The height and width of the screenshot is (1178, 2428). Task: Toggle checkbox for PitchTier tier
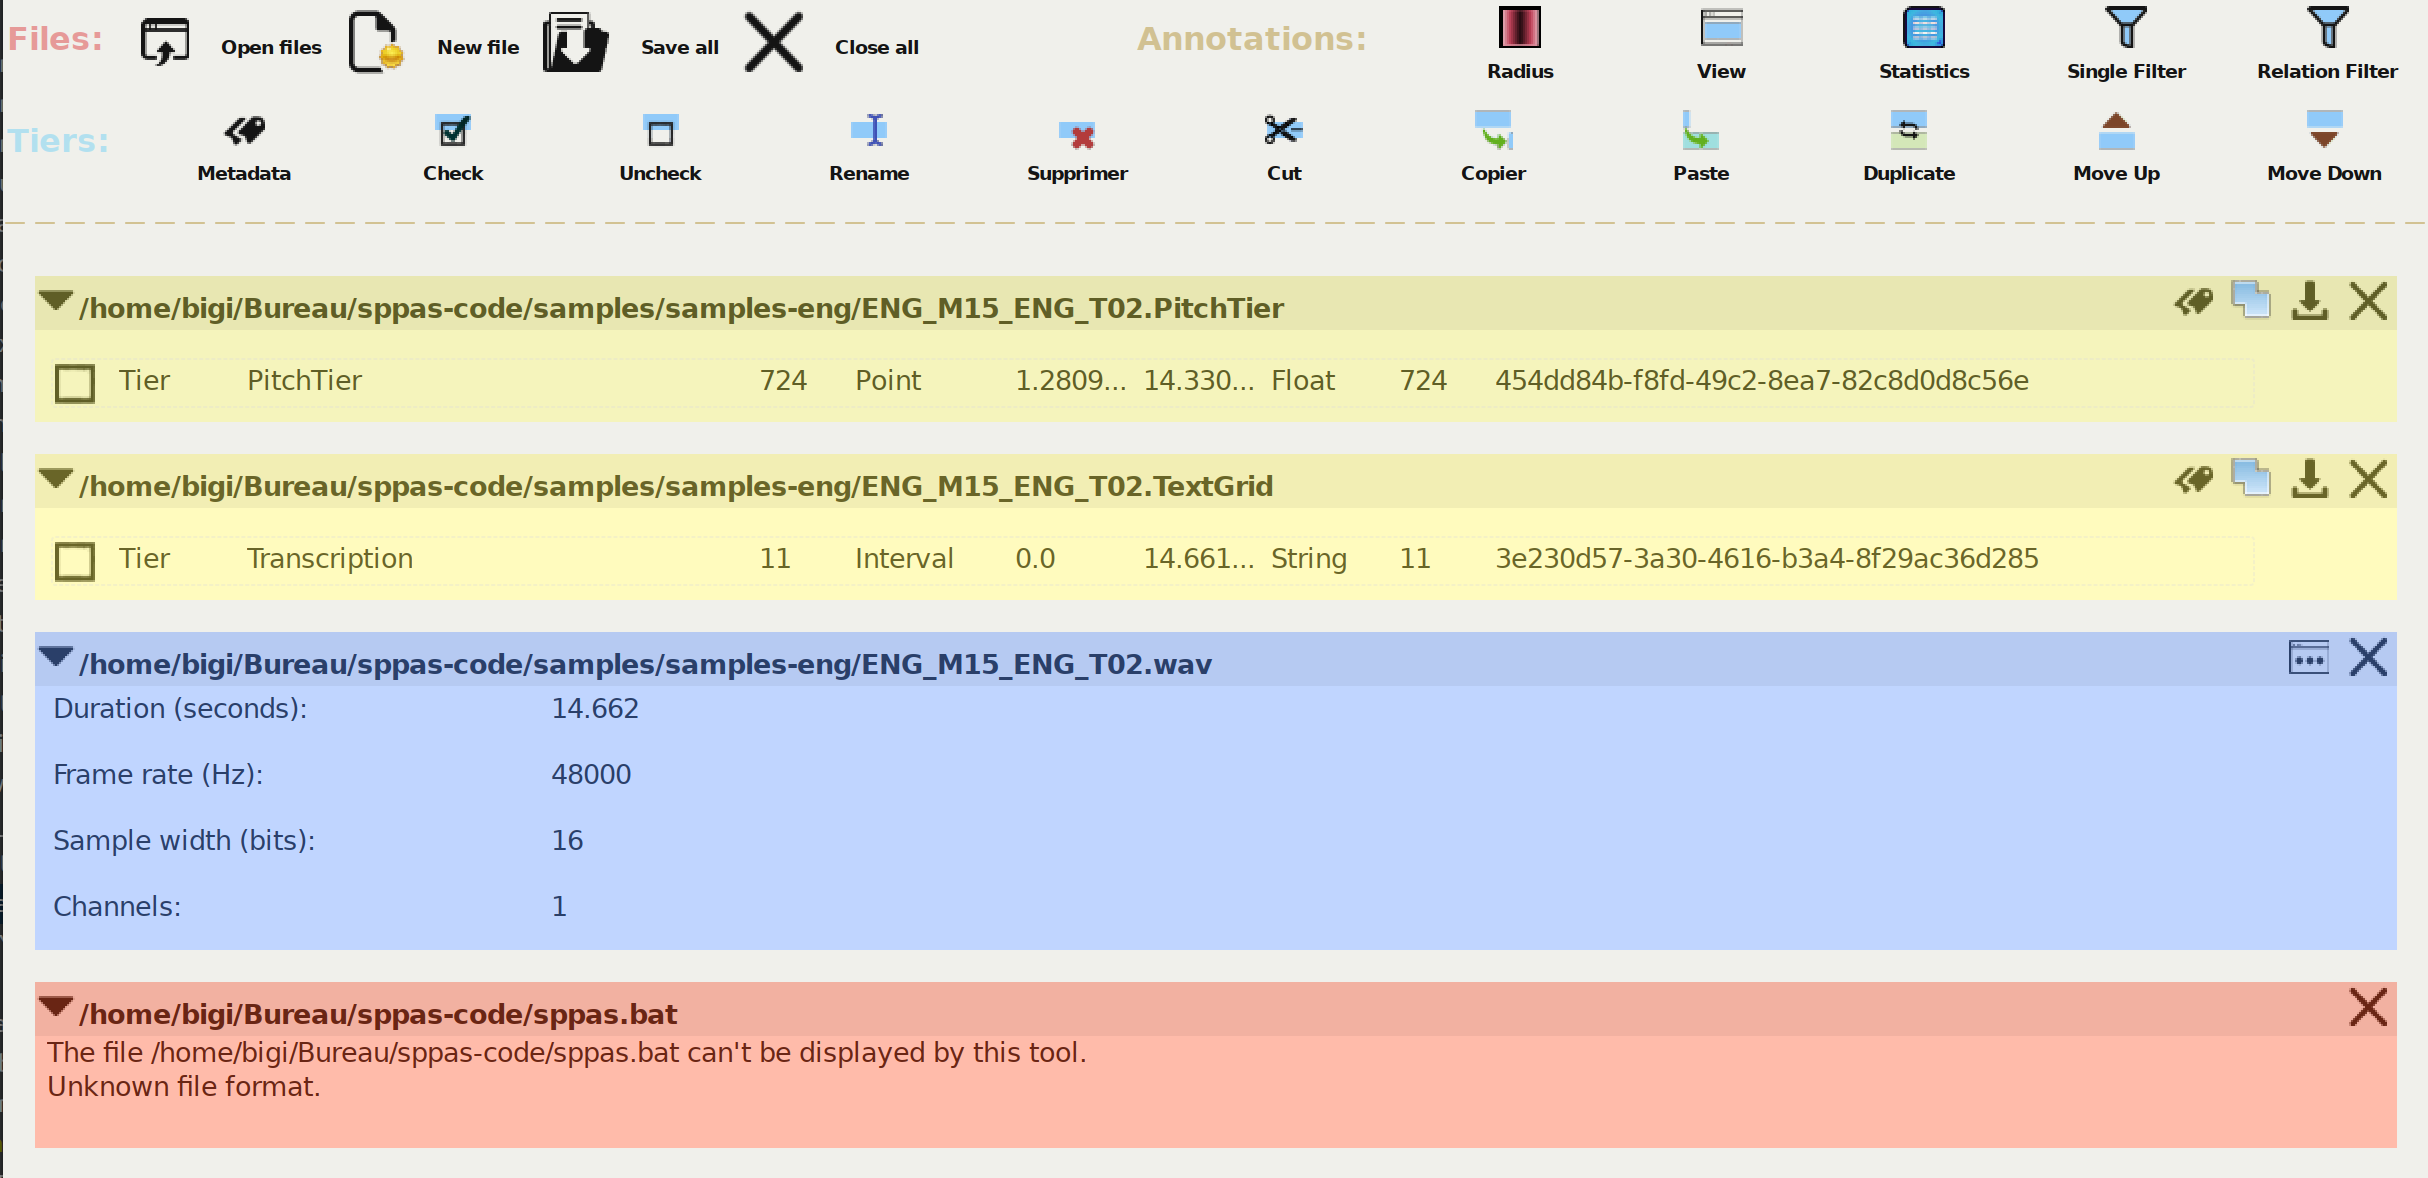[71, 381]
